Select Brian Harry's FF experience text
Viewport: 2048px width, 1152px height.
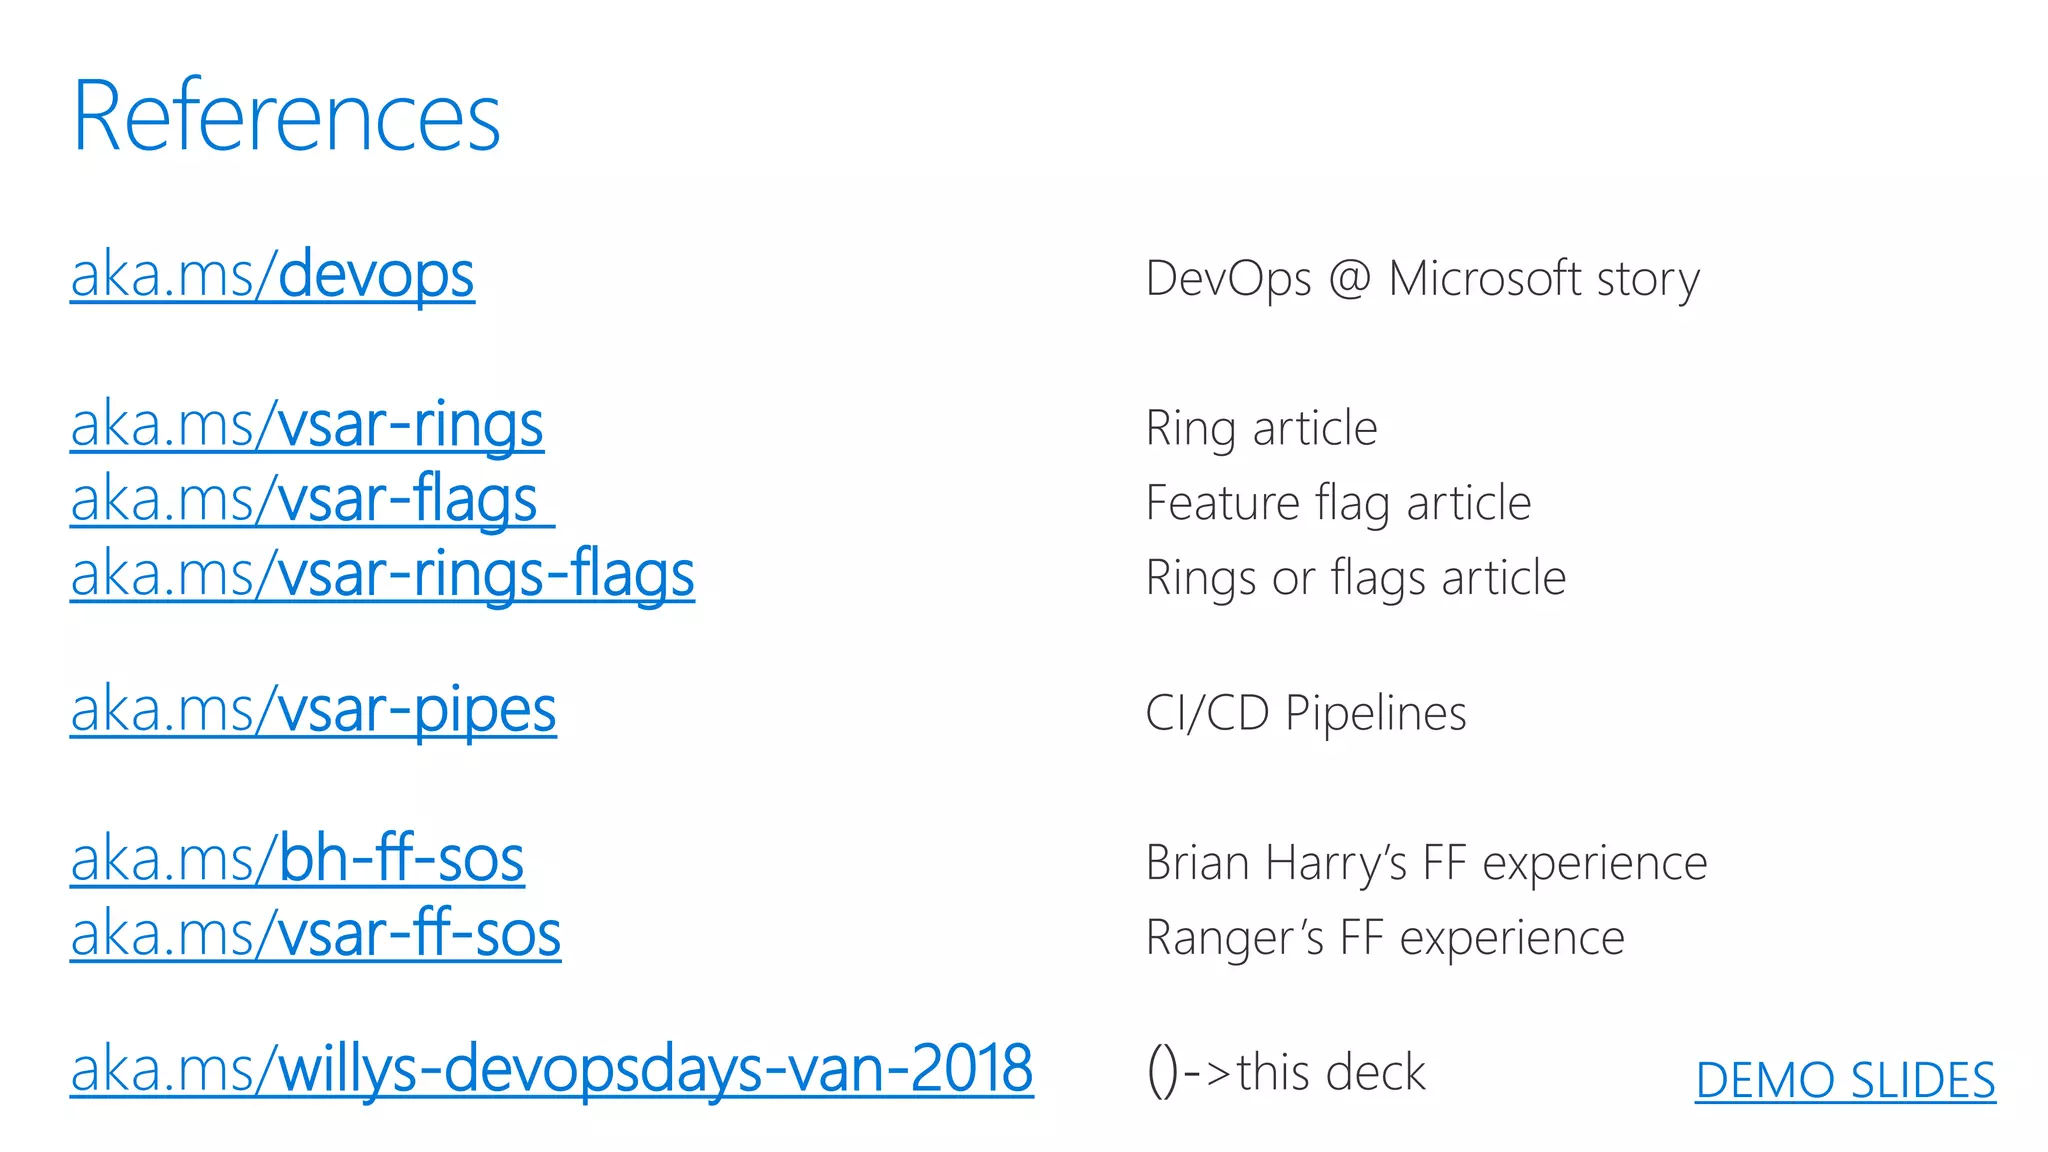(x=1426, y=863)
